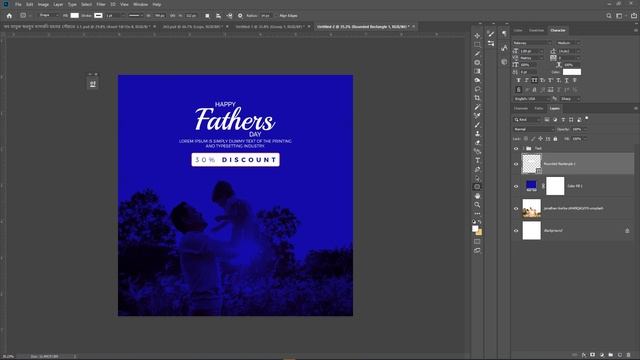Select the Horizontal Type tool
Image resolution: width=640 pixels, height=360 pixels.
tap(477, 160)
